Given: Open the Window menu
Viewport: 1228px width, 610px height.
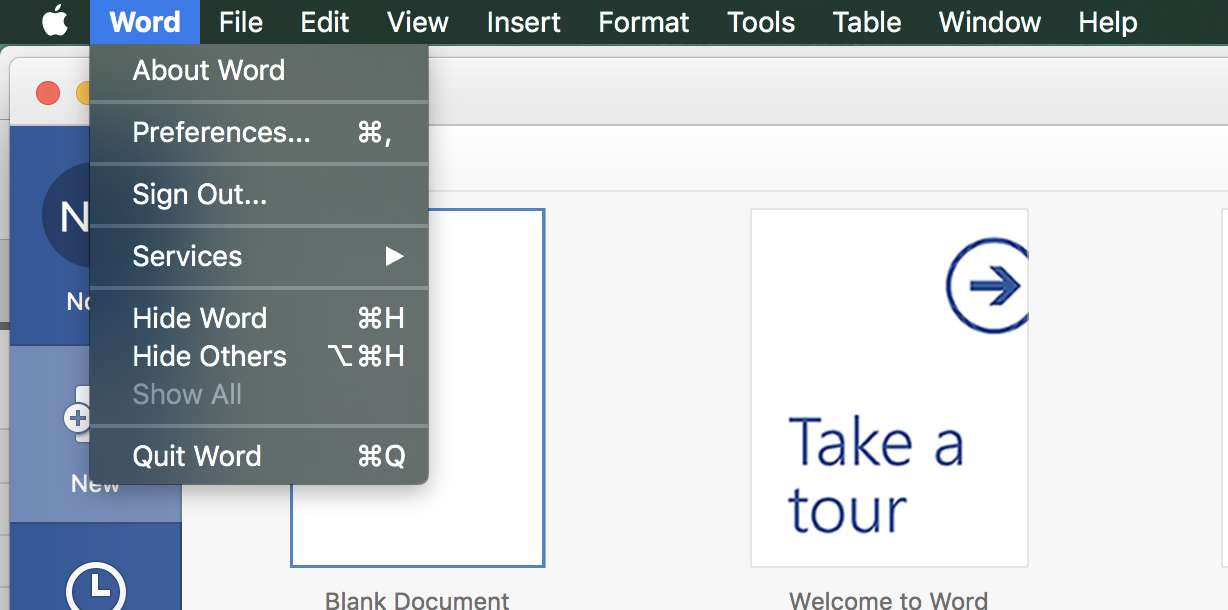Looking at the screenshot, I should pos(989,22).
